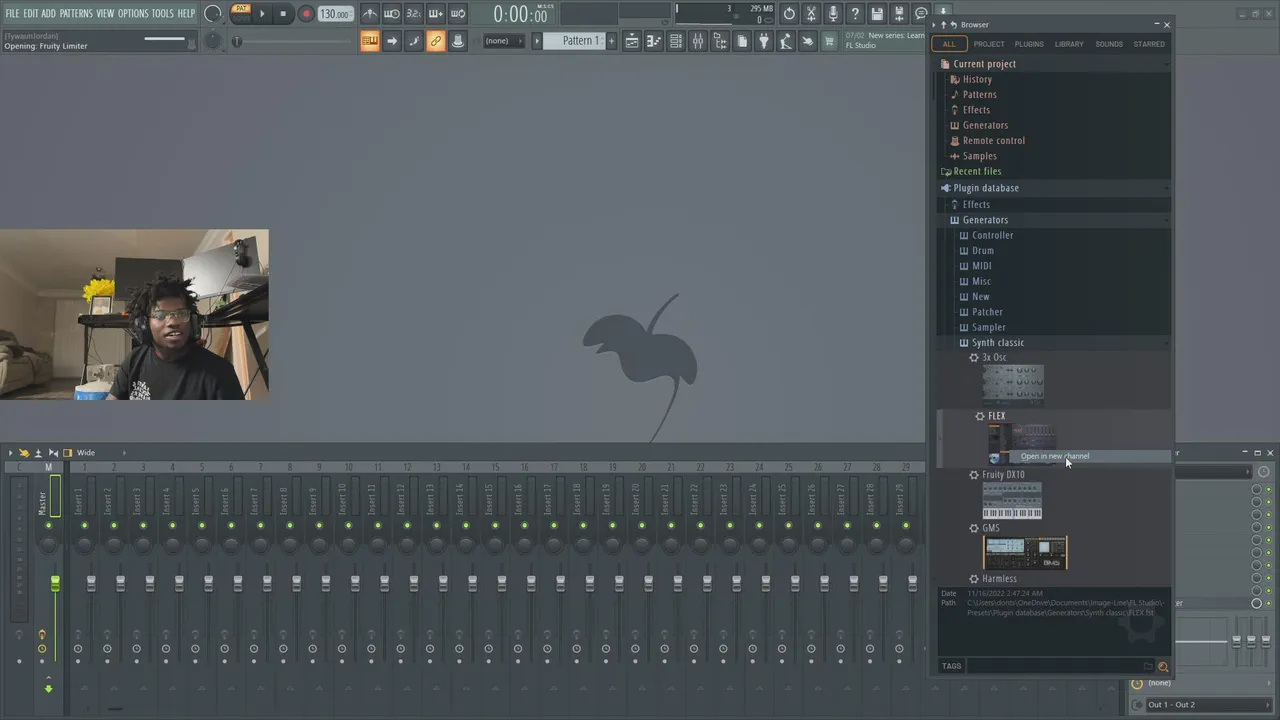Open History in browser tree
The height and width of the screenshot is (720, 1280).
click(977, 79)
